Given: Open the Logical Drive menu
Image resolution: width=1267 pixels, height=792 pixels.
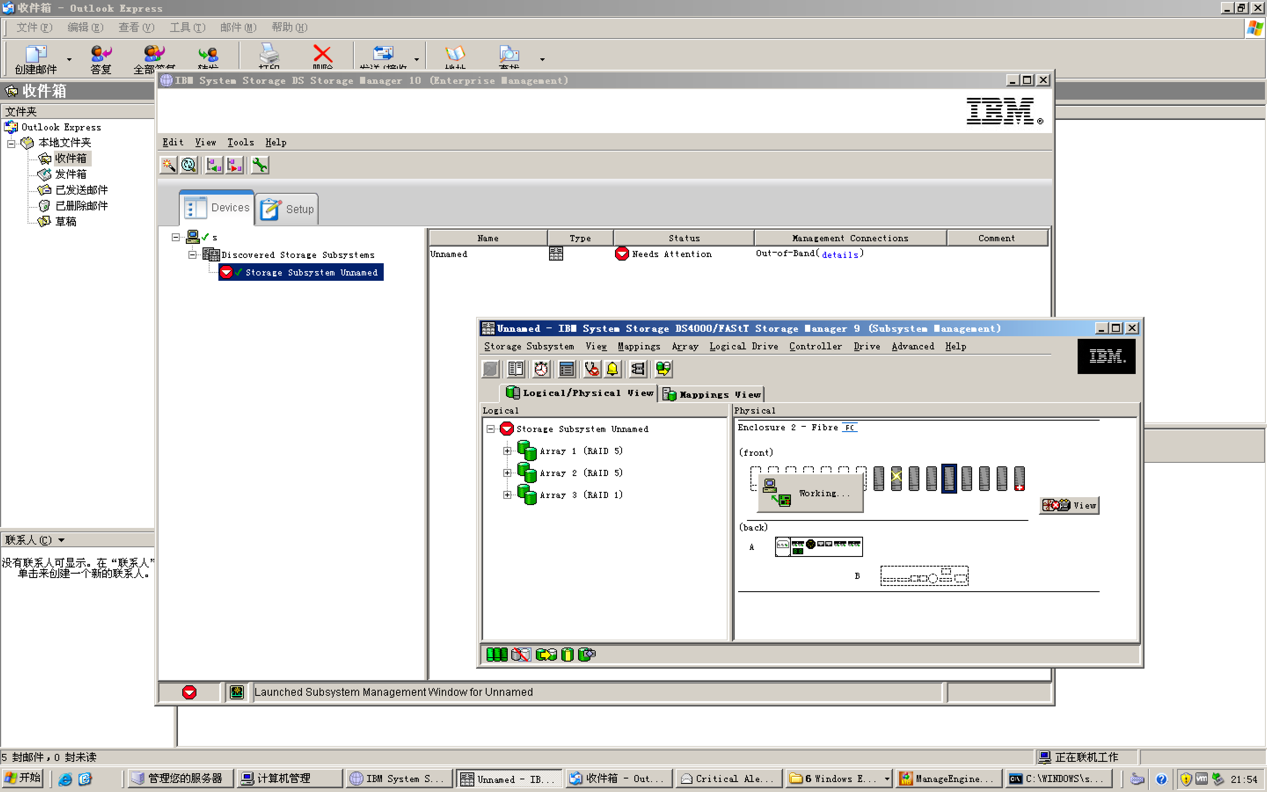Looking at the screenshot, I should pyautogui.click(x=743, y=346).
